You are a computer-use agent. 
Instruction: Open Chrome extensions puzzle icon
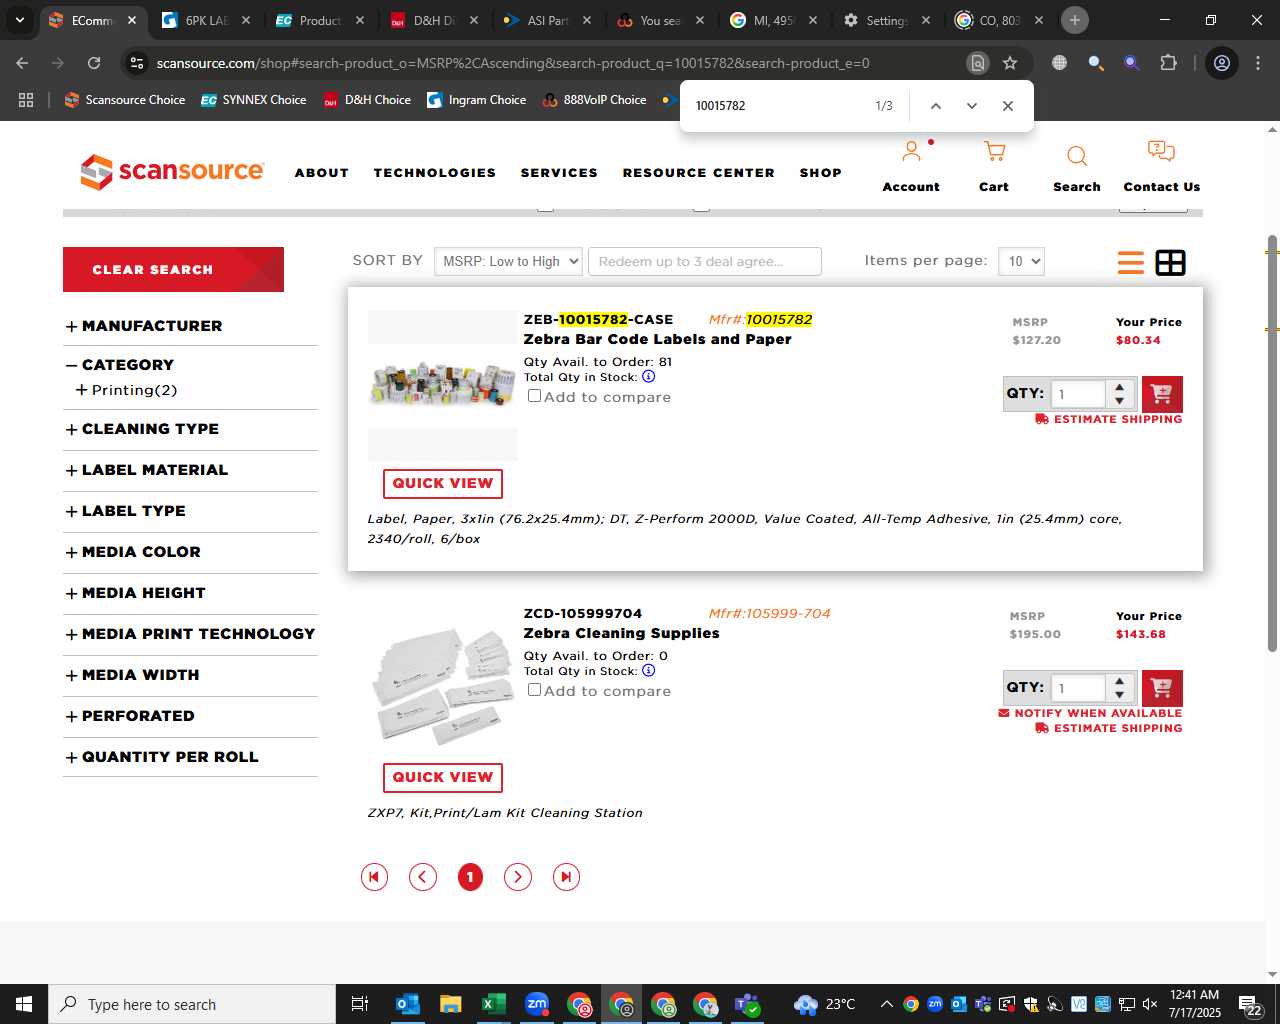1168,63
